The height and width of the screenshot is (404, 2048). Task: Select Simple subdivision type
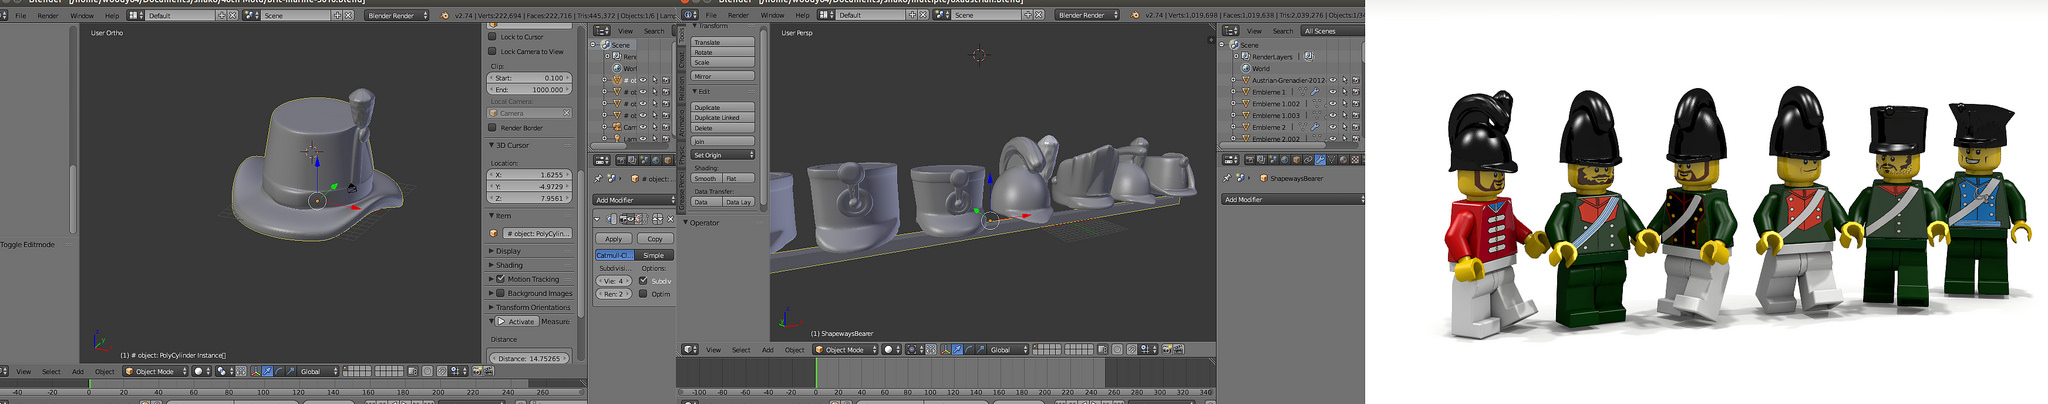[654, 255]
